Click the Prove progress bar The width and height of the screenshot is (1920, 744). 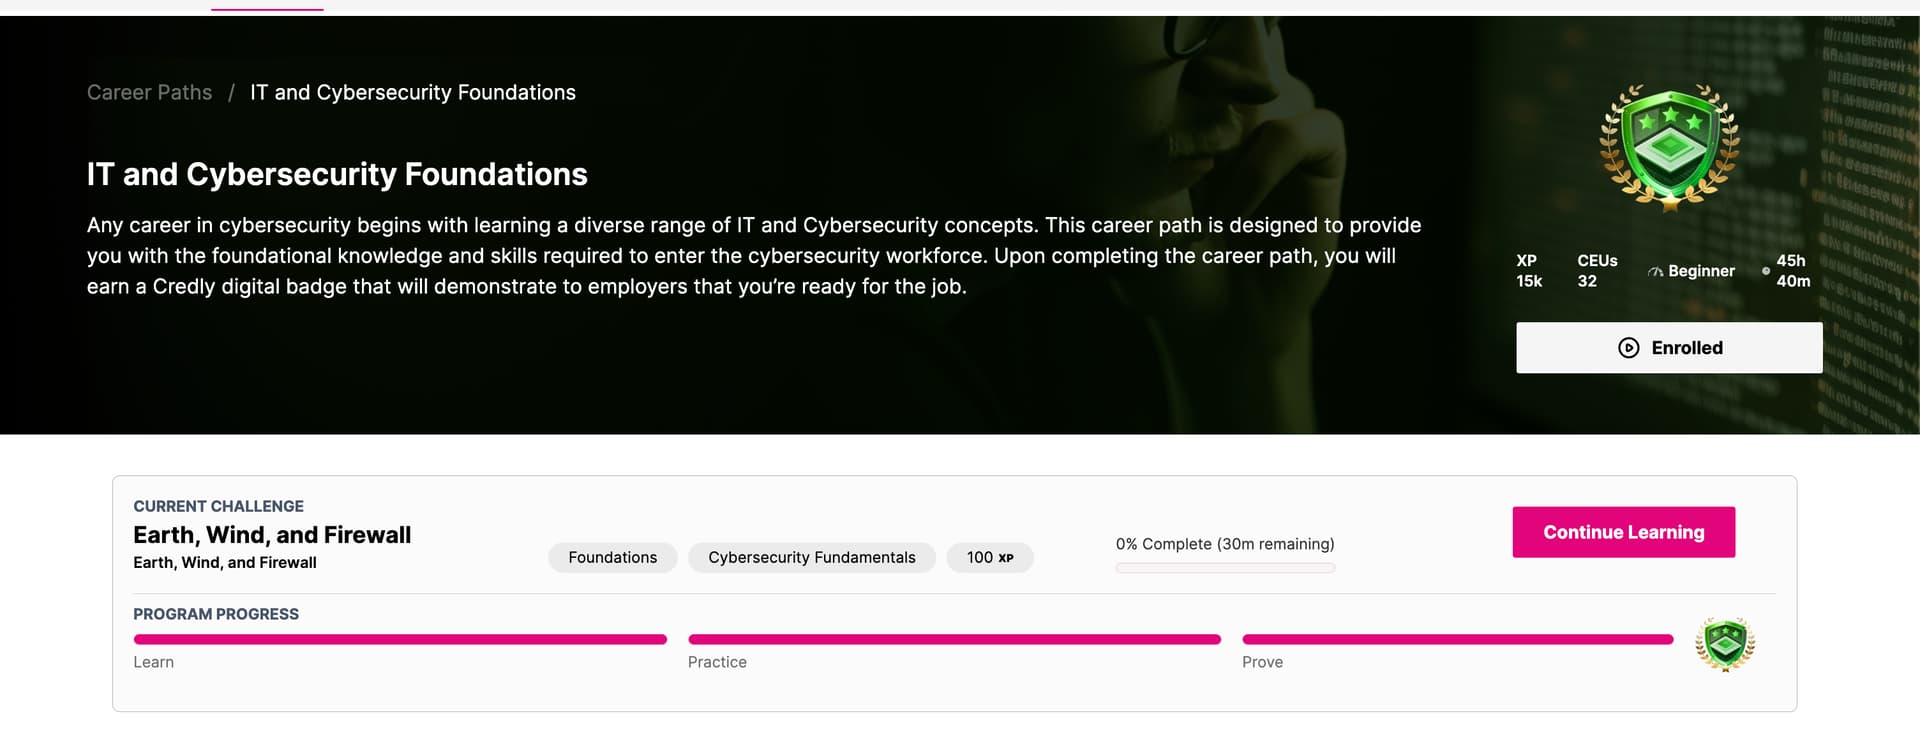click(x=1457, y=640)
